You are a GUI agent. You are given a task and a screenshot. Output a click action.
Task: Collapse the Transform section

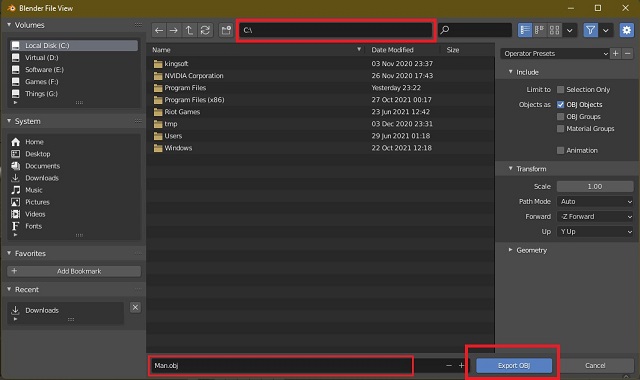510,169
